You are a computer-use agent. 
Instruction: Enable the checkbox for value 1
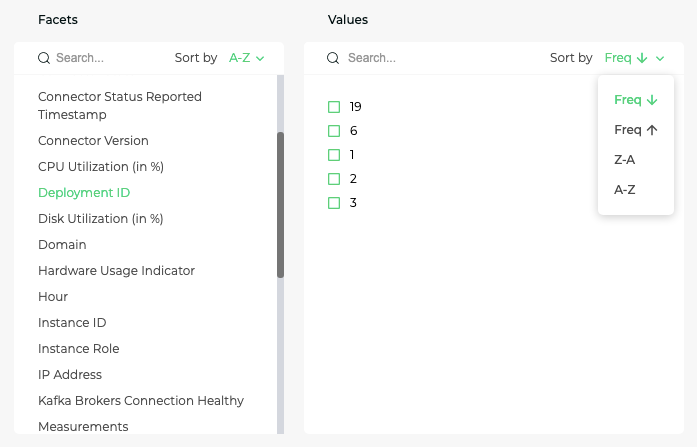pyautogui.click(x=334, y=155)
